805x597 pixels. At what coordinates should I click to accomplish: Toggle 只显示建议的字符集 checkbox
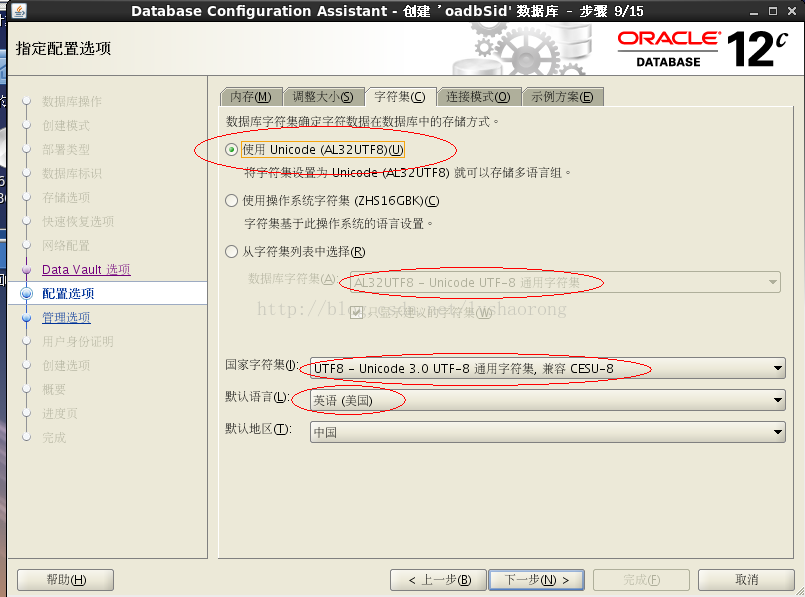(356, 312)
